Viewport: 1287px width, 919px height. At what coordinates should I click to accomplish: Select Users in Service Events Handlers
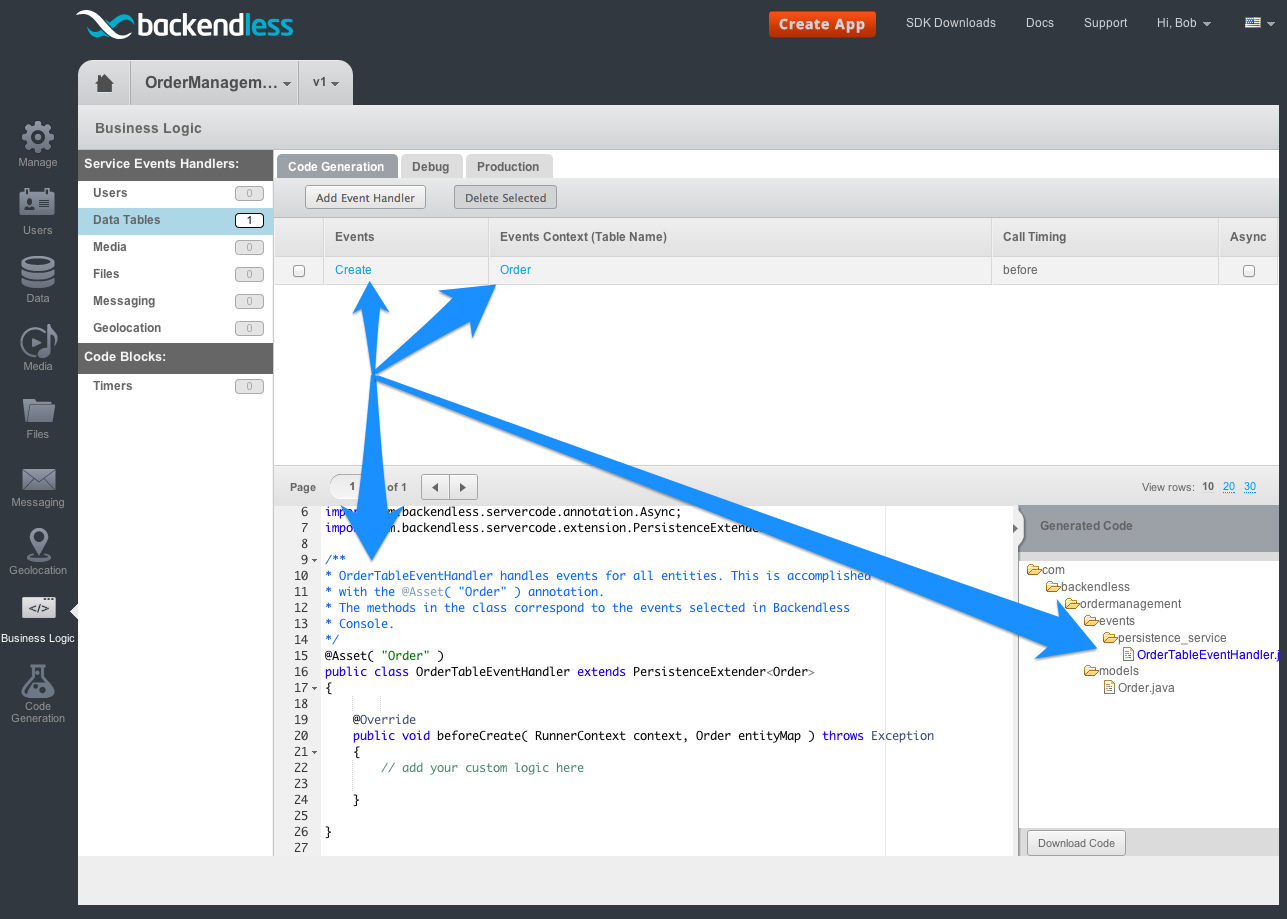coord(175,193)
